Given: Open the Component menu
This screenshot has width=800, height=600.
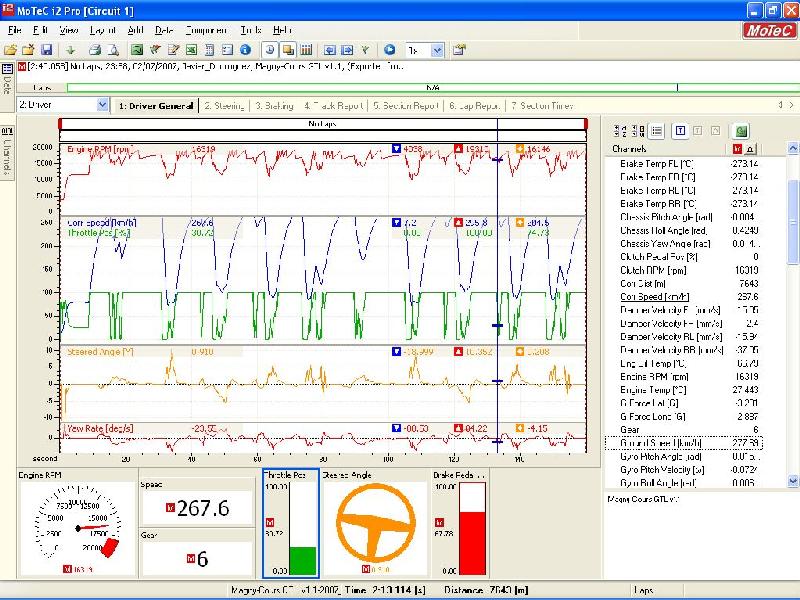Looking at the screenshot, I should pos(206,30).
